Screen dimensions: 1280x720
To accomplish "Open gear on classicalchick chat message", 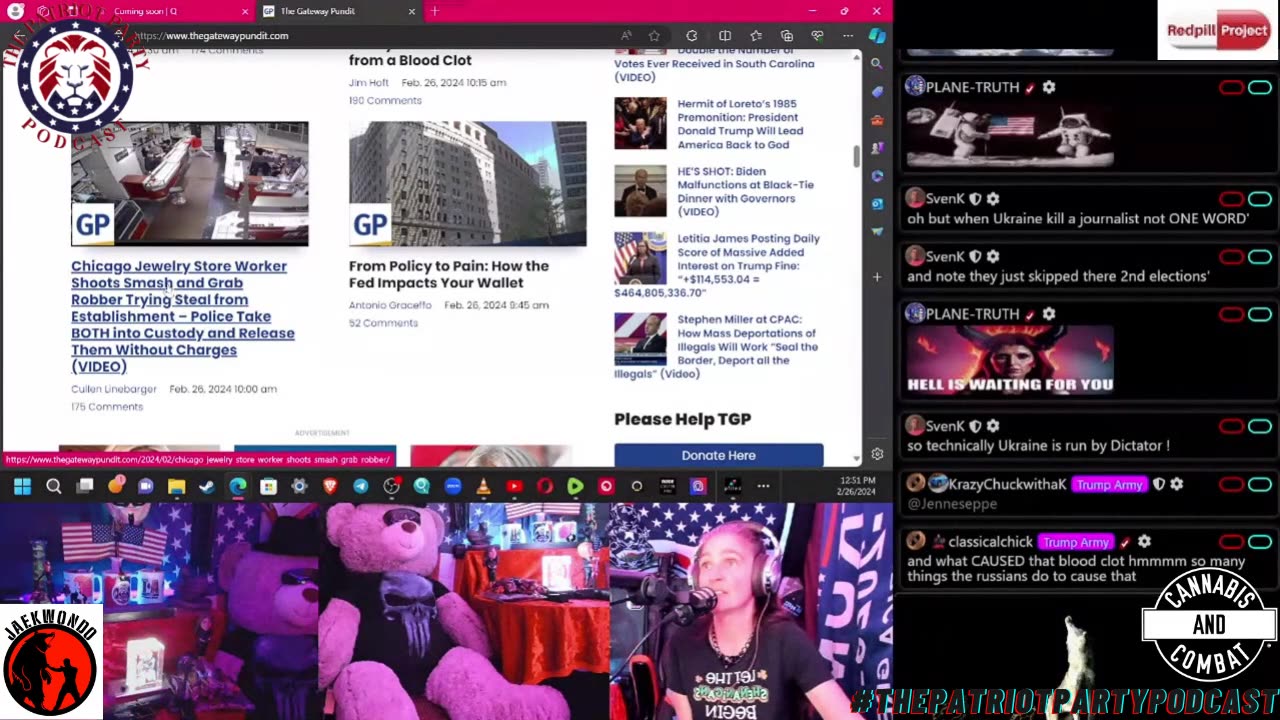I will click(1144, 542).
